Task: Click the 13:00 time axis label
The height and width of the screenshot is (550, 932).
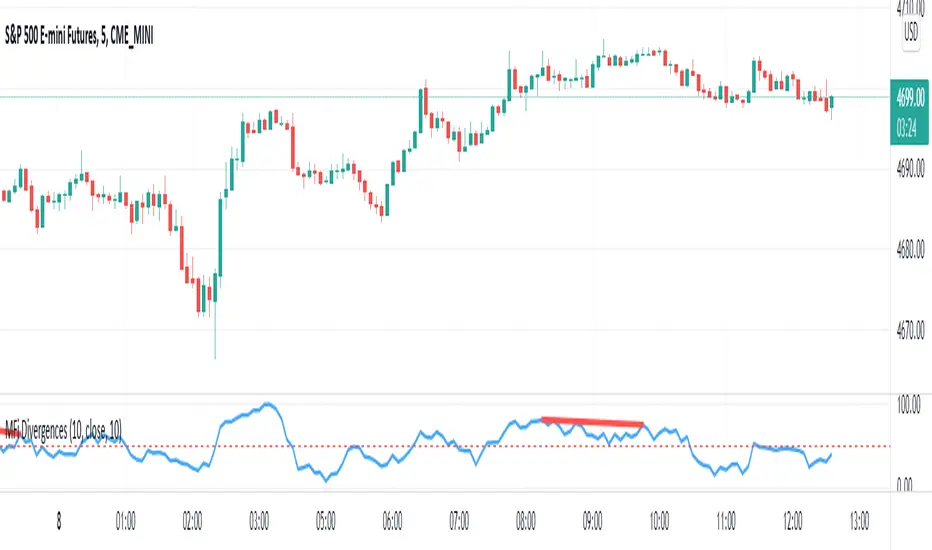Action: pos(859,520)
